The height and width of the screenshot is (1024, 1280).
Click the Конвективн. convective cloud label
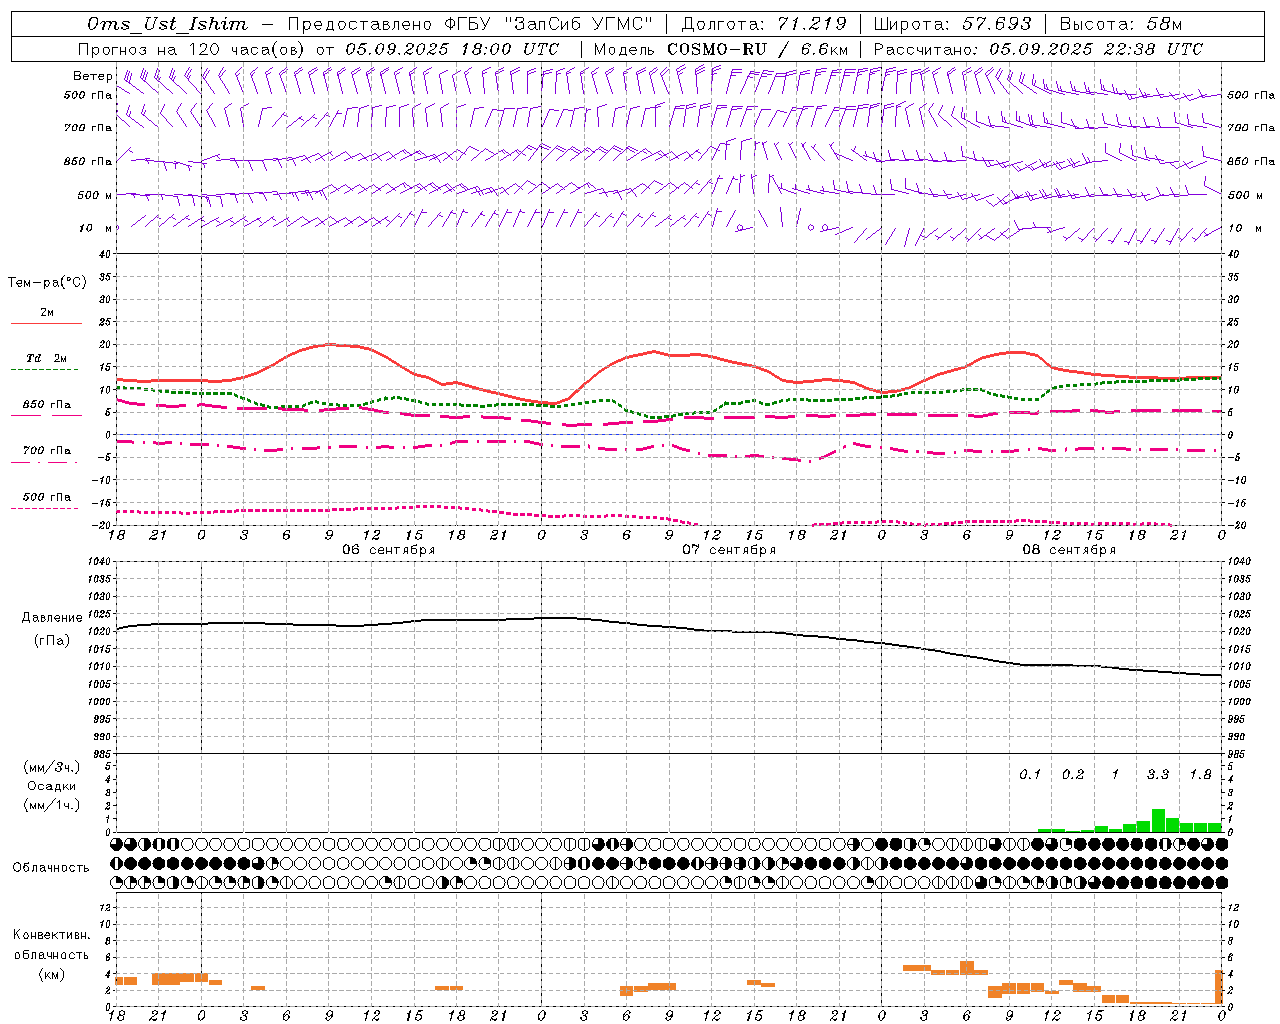coord(51,935)
